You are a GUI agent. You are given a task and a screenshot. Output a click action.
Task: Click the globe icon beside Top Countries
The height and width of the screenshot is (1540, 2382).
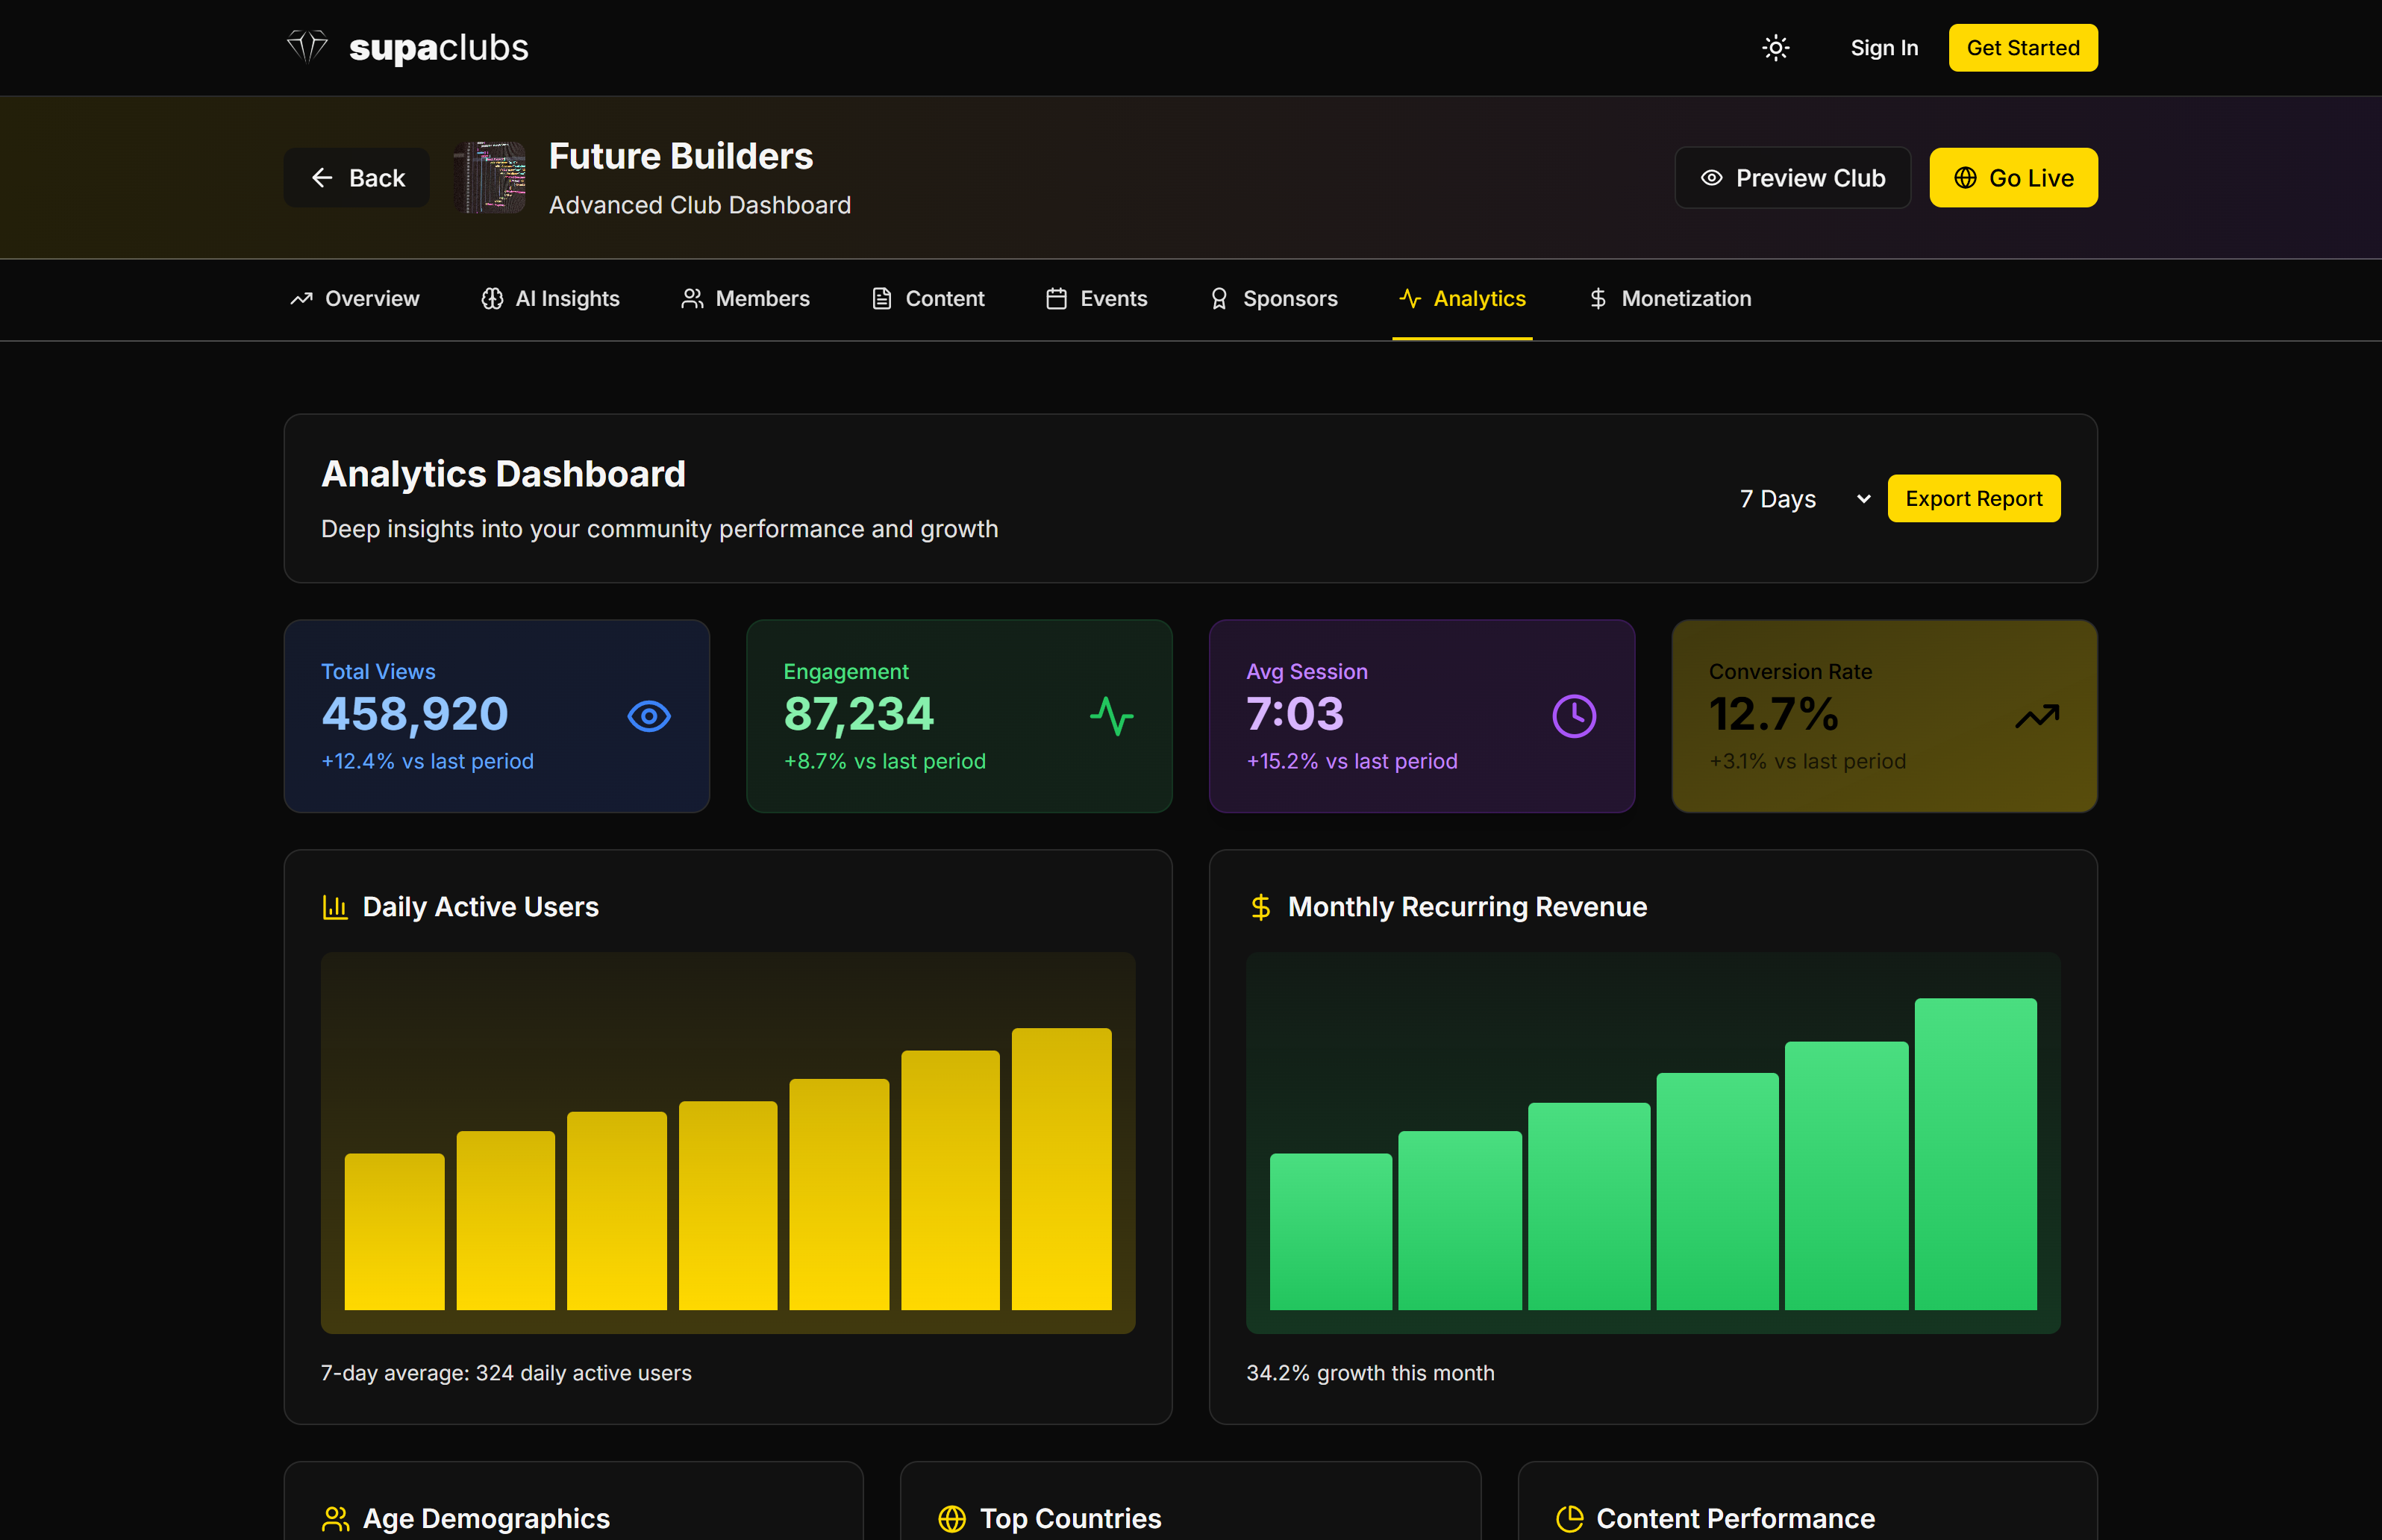tap(952, 1518)
